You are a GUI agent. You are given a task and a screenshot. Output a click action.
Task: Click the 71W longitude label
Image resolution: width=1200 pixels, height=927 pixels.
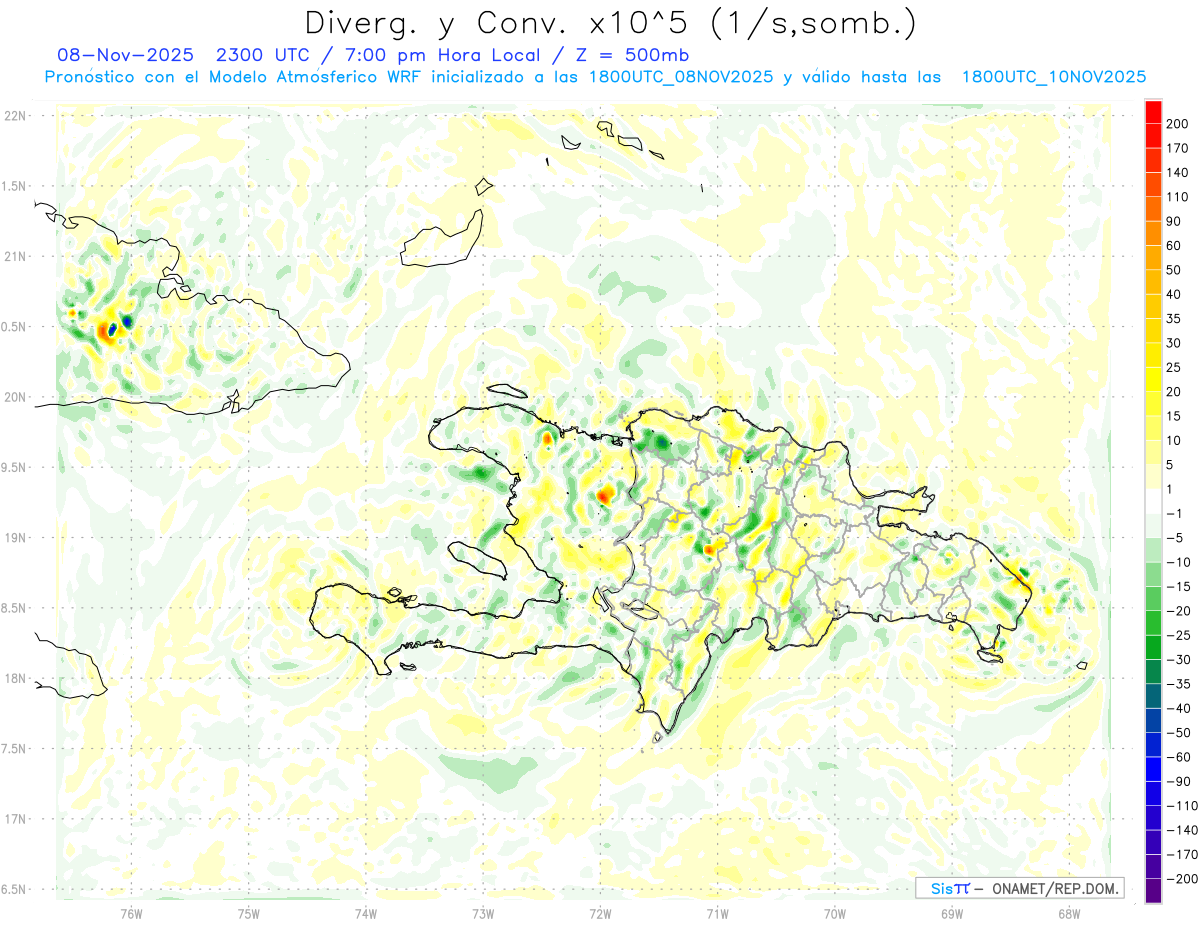(x=717, y=913)
